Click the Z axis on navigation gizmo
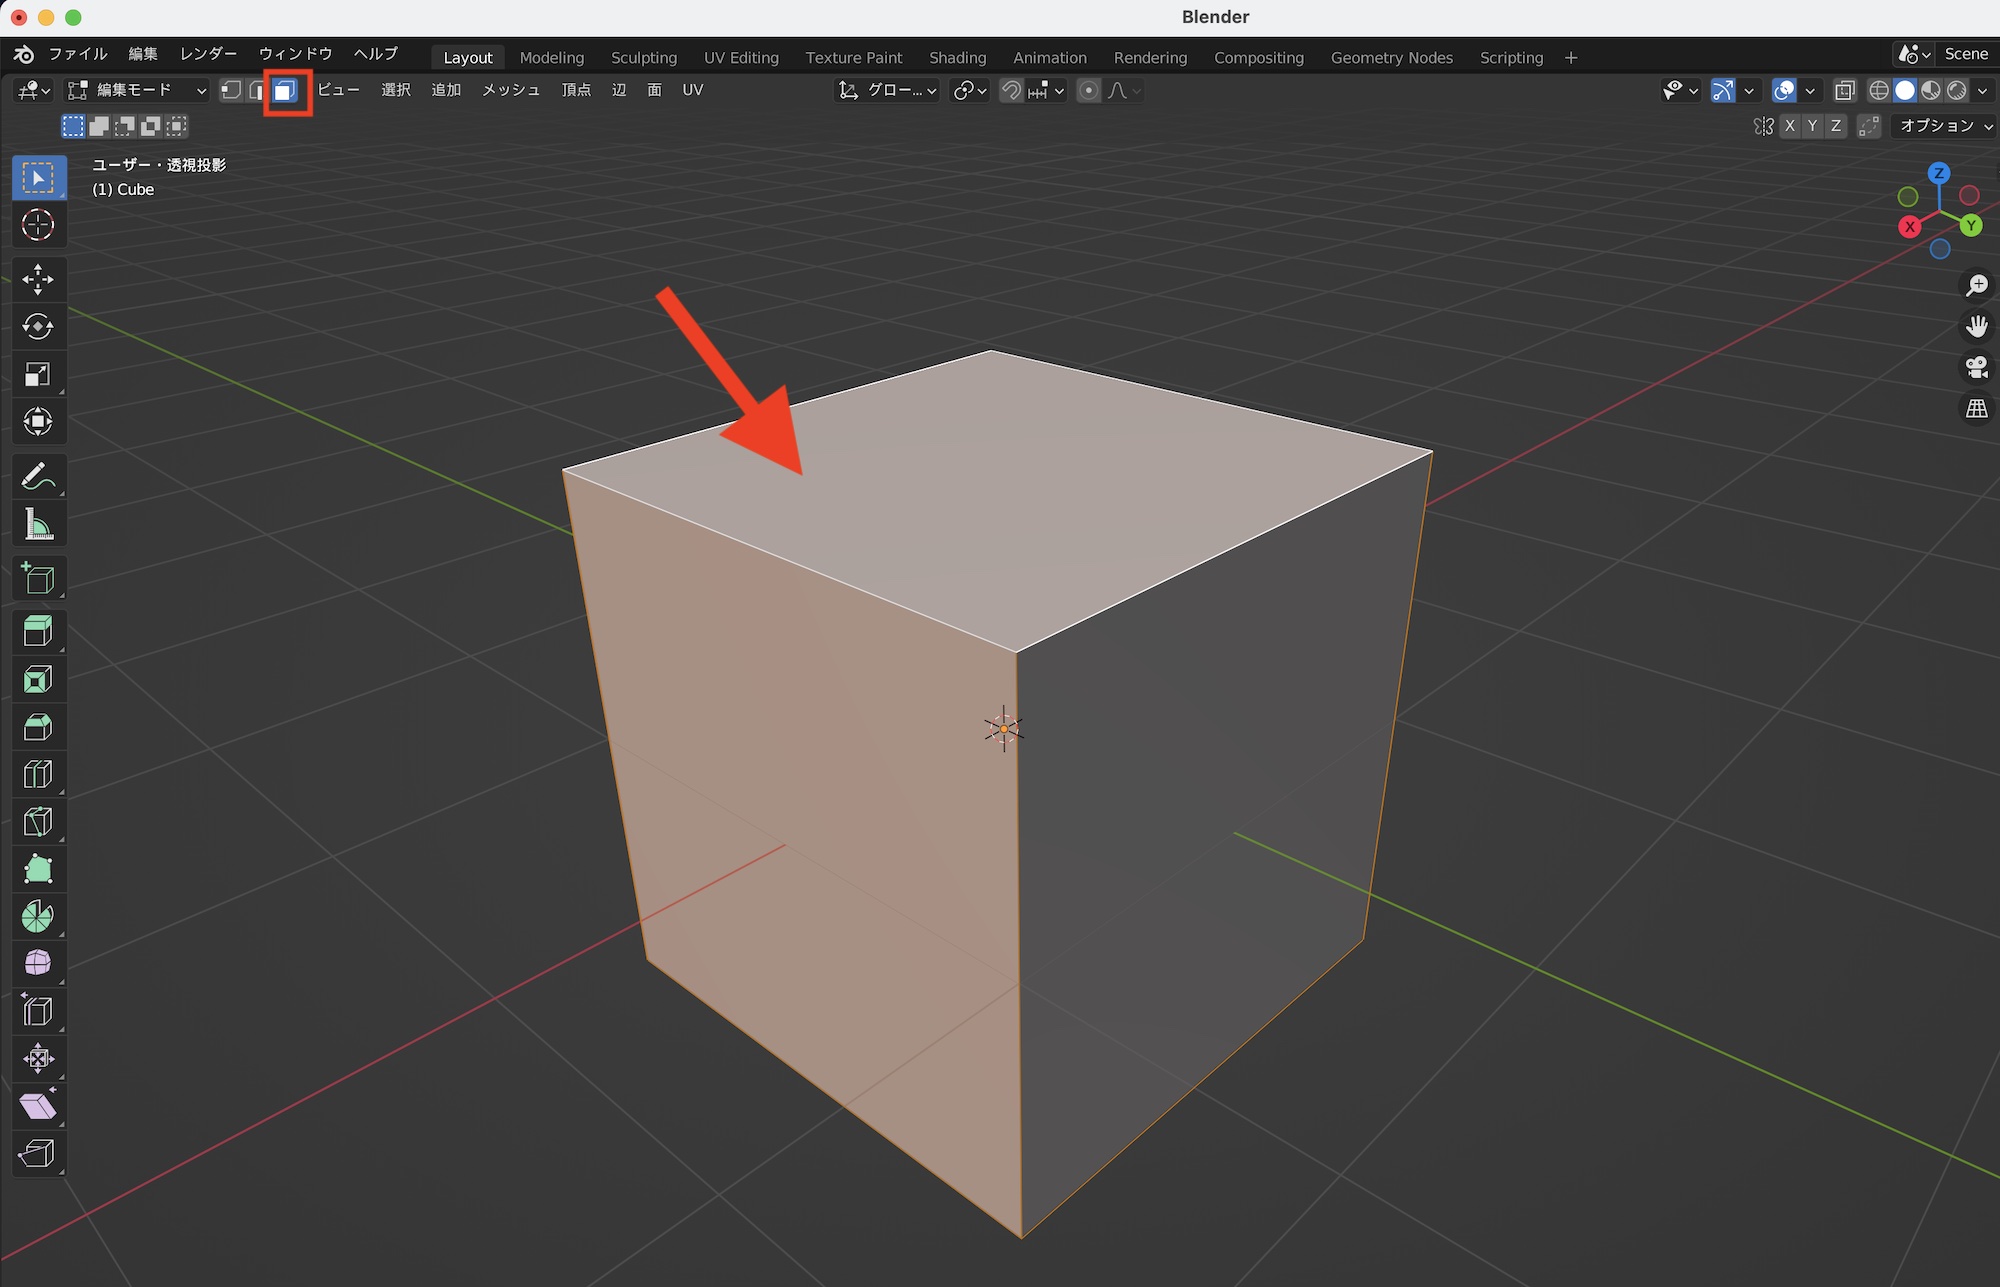 [x=1939, y=173]
